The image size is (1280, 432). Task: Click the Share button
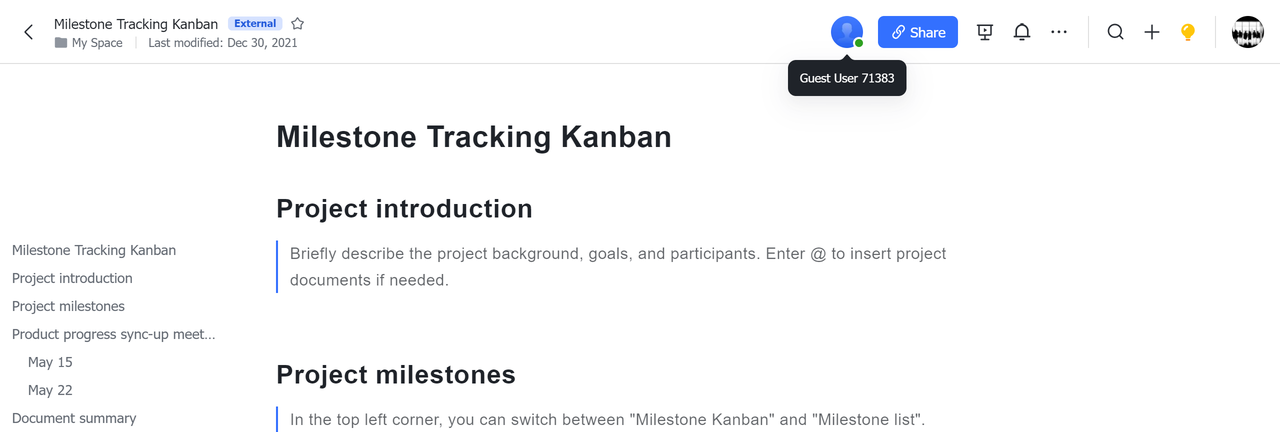(917, 32)
